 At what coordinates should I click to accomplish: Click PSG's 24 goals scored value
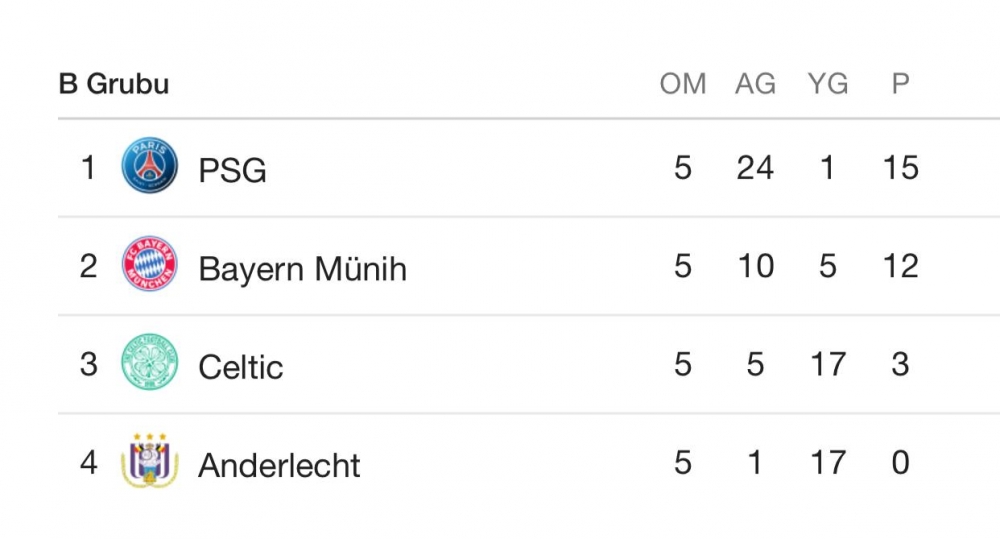(755, 167)
